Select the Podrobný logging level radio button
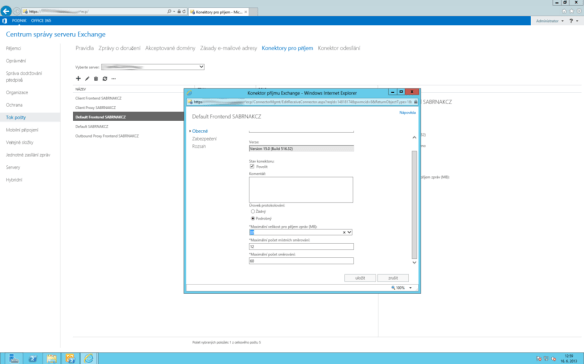The width and height of the screenshot is (584, 364). tap(253, 218)
